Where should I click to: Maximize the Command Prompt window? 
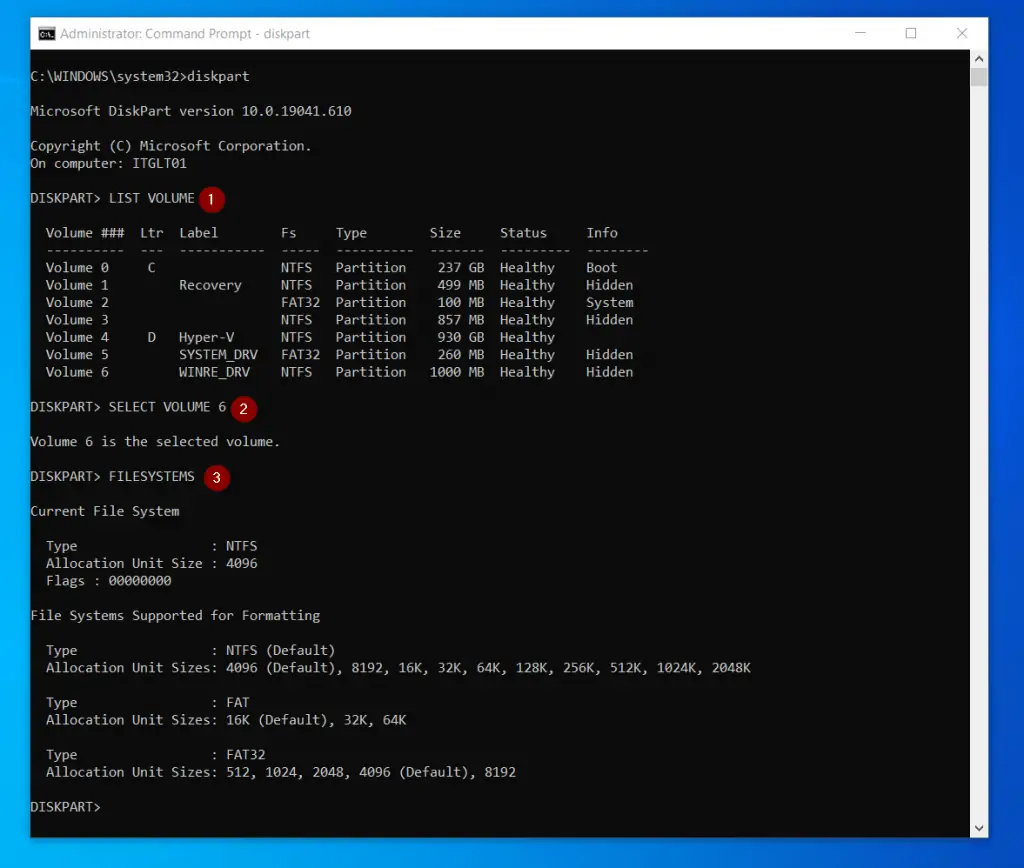[911, 33]
